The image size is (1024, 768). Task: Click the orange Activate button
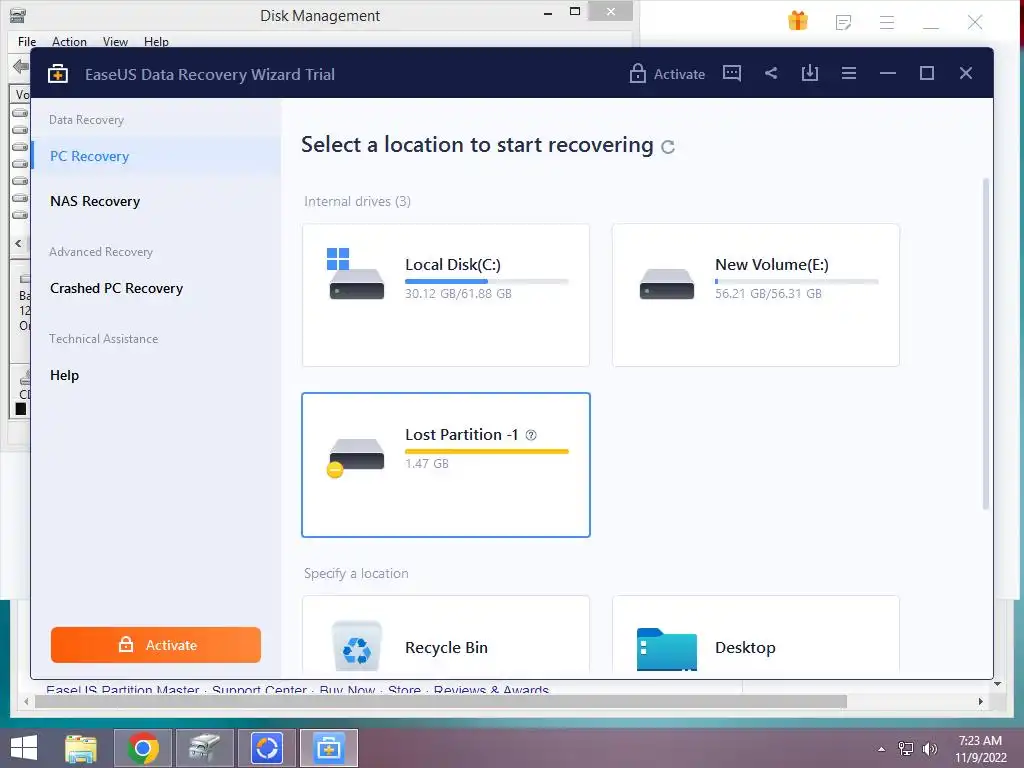[155, 645]
